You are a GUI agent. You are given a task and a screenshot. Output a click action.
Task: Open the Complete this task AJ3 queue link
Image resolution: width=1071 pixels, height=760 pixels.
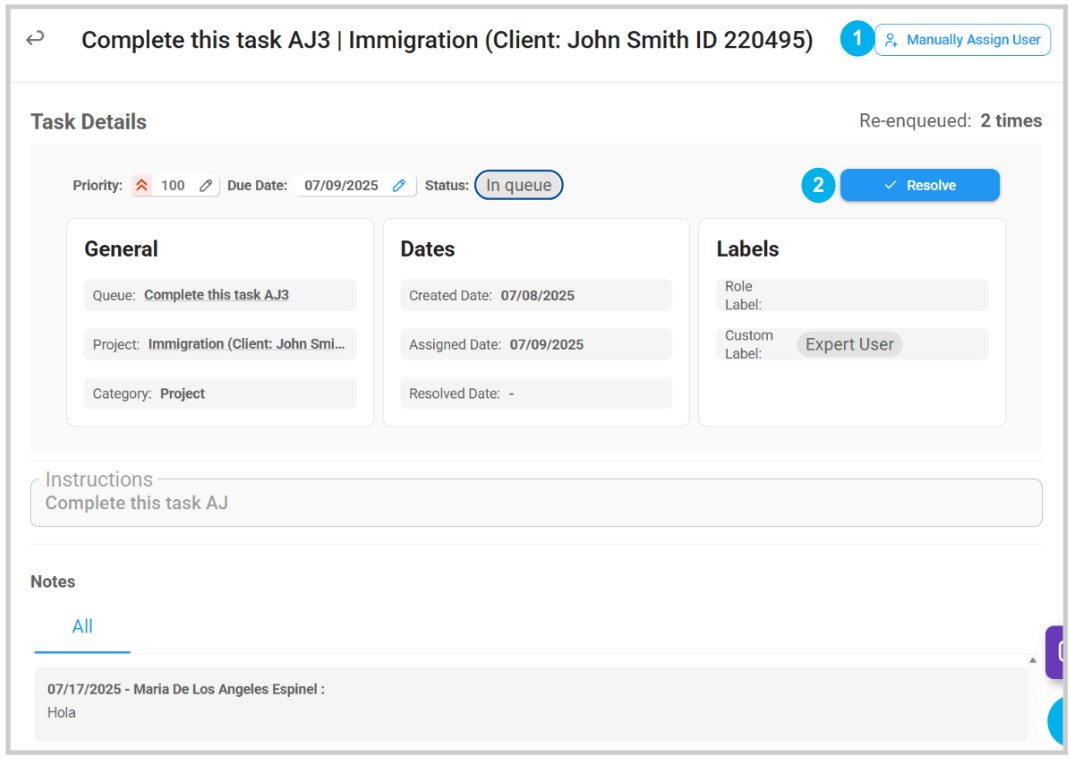click(216, 295)
